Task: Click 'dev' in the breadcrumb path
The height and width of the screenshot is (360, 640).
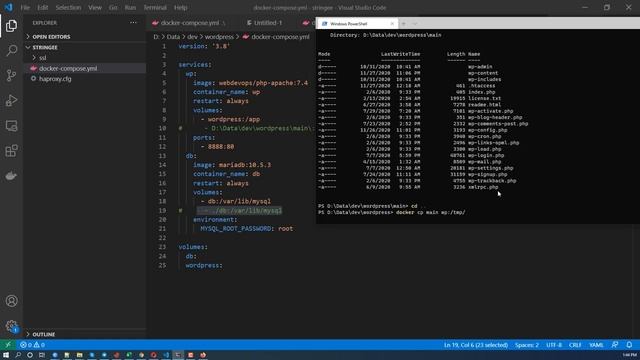Action: [192, 37]
